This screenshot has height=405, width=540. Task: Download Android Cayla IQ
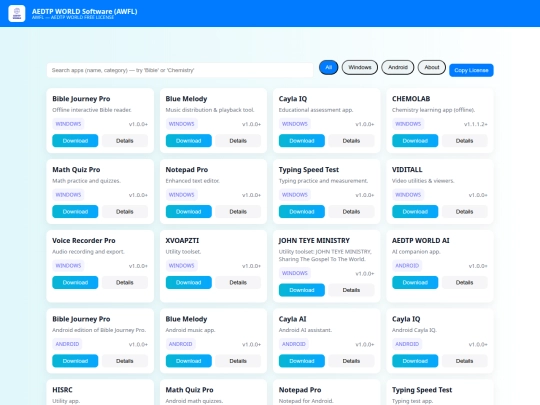(x=415, y=361)
